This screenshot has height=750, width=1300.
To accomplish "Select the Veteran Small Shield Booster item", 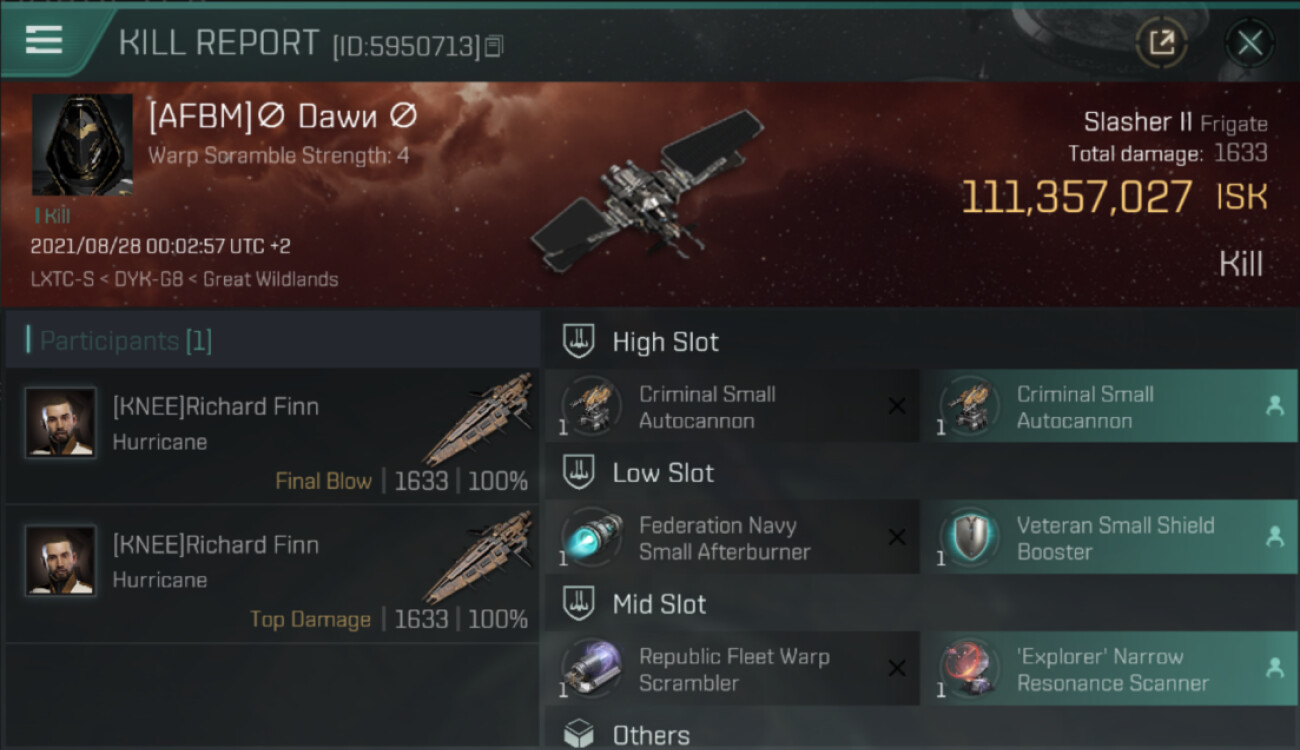I will (x=1109, y=538).
